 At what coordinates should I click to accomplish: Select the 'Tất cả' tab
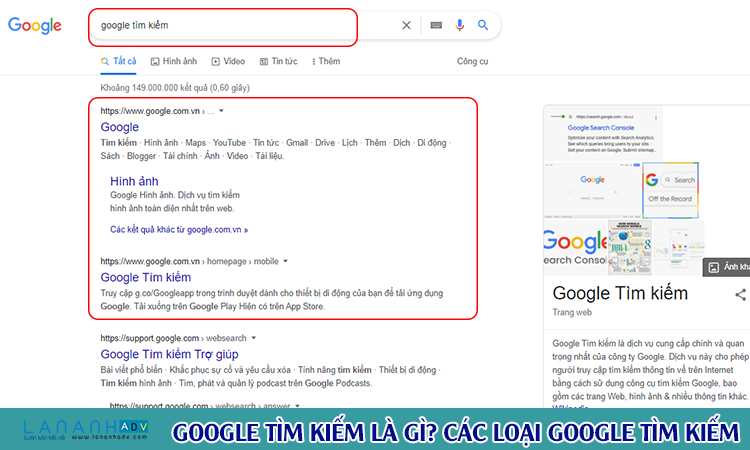pyautogui.click(x=118, y=61)
